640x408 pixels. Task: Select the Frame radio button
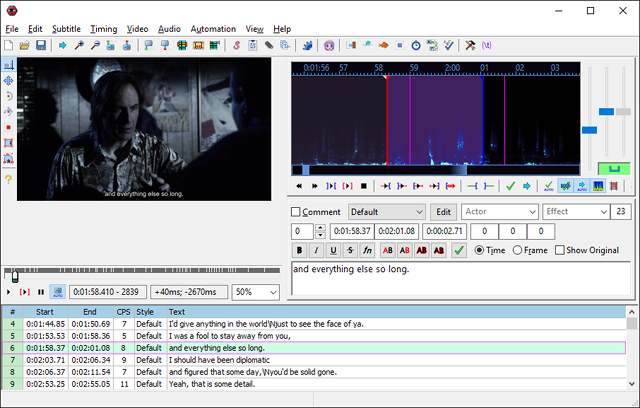518,250
